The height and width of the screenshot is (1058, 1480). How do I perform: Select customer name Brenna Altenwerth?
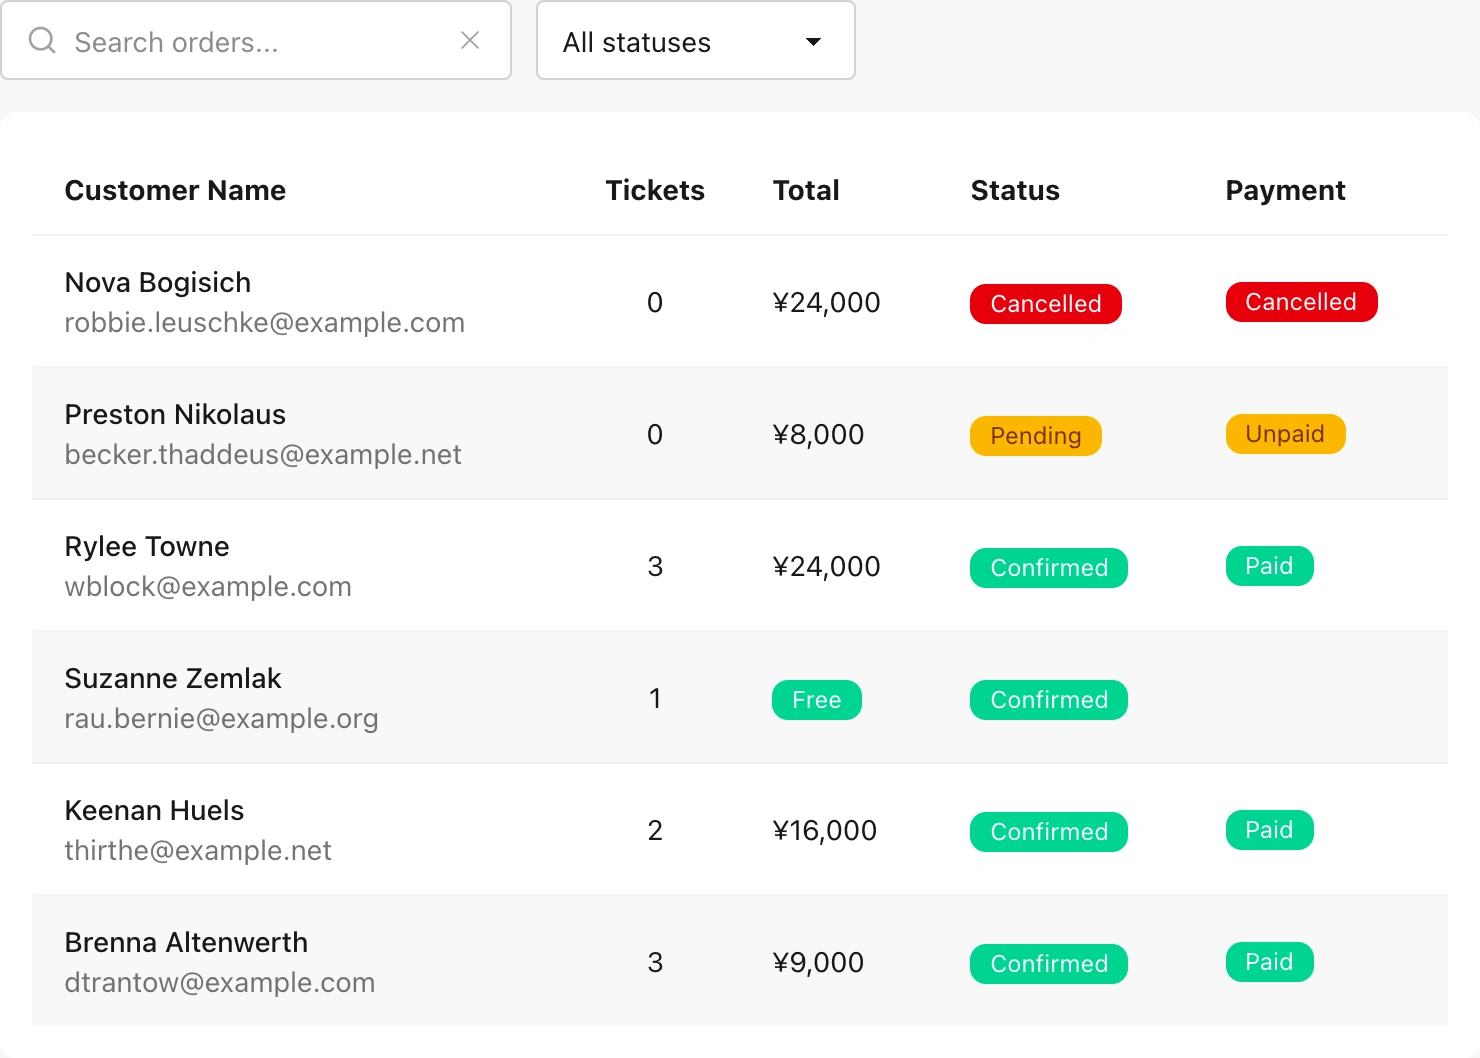[x=186, y=942]
